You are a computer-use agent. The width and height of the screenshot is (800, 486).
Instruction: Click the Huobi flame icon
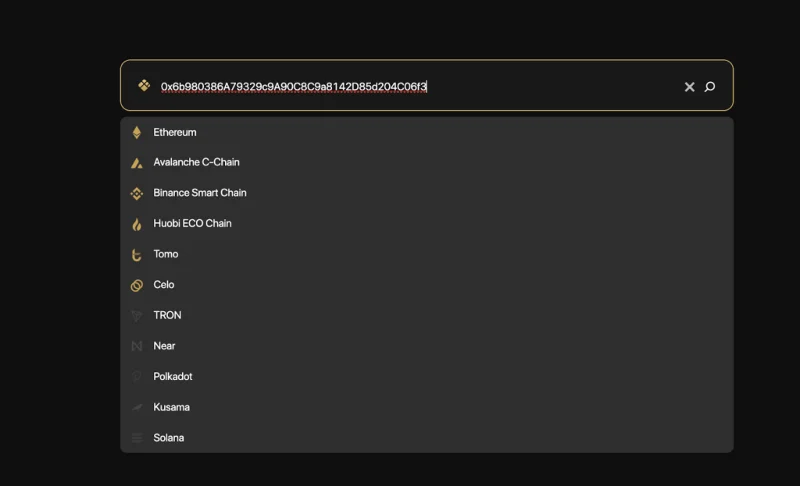pyautogui.click(x=137, y=224)
